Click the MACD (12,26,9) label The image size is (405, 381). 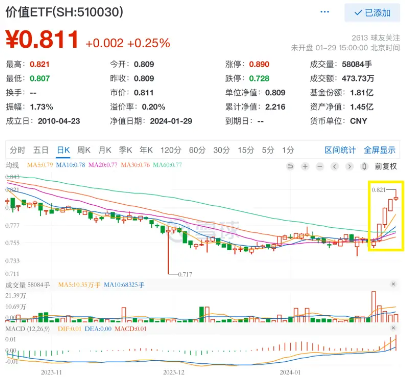[x=28, y=329]
